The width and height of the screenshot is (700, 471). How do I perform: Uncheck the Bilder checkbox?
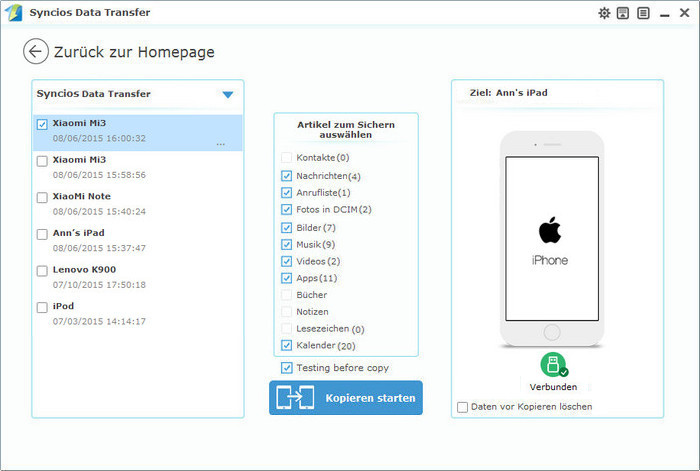(x=287, y=228)
